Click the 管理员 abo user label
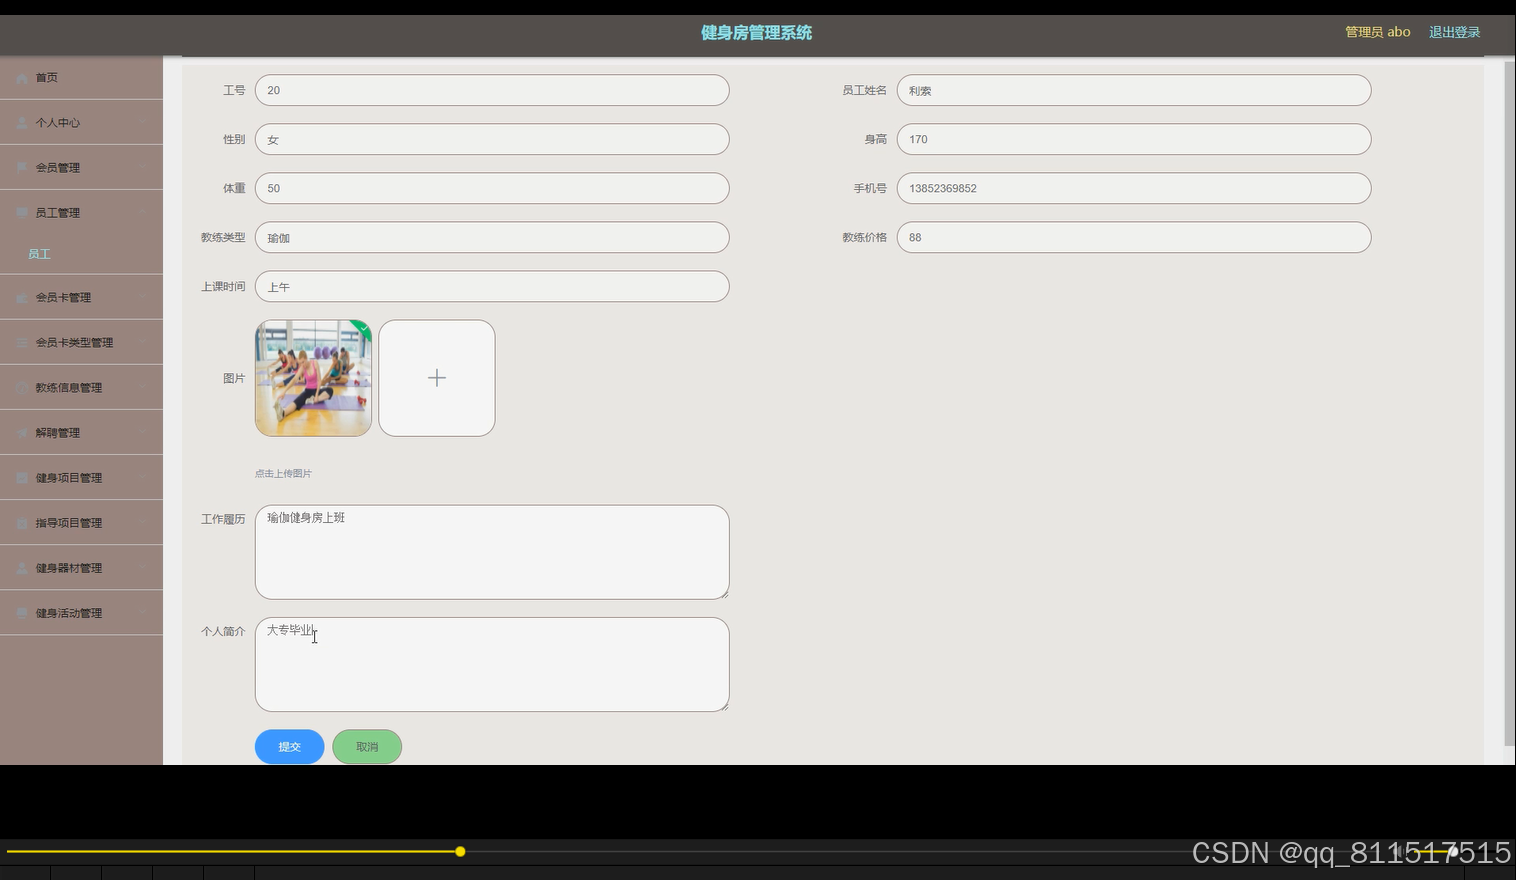The height and width of the screenshot is (880, 1516). tap(1377, 32)
